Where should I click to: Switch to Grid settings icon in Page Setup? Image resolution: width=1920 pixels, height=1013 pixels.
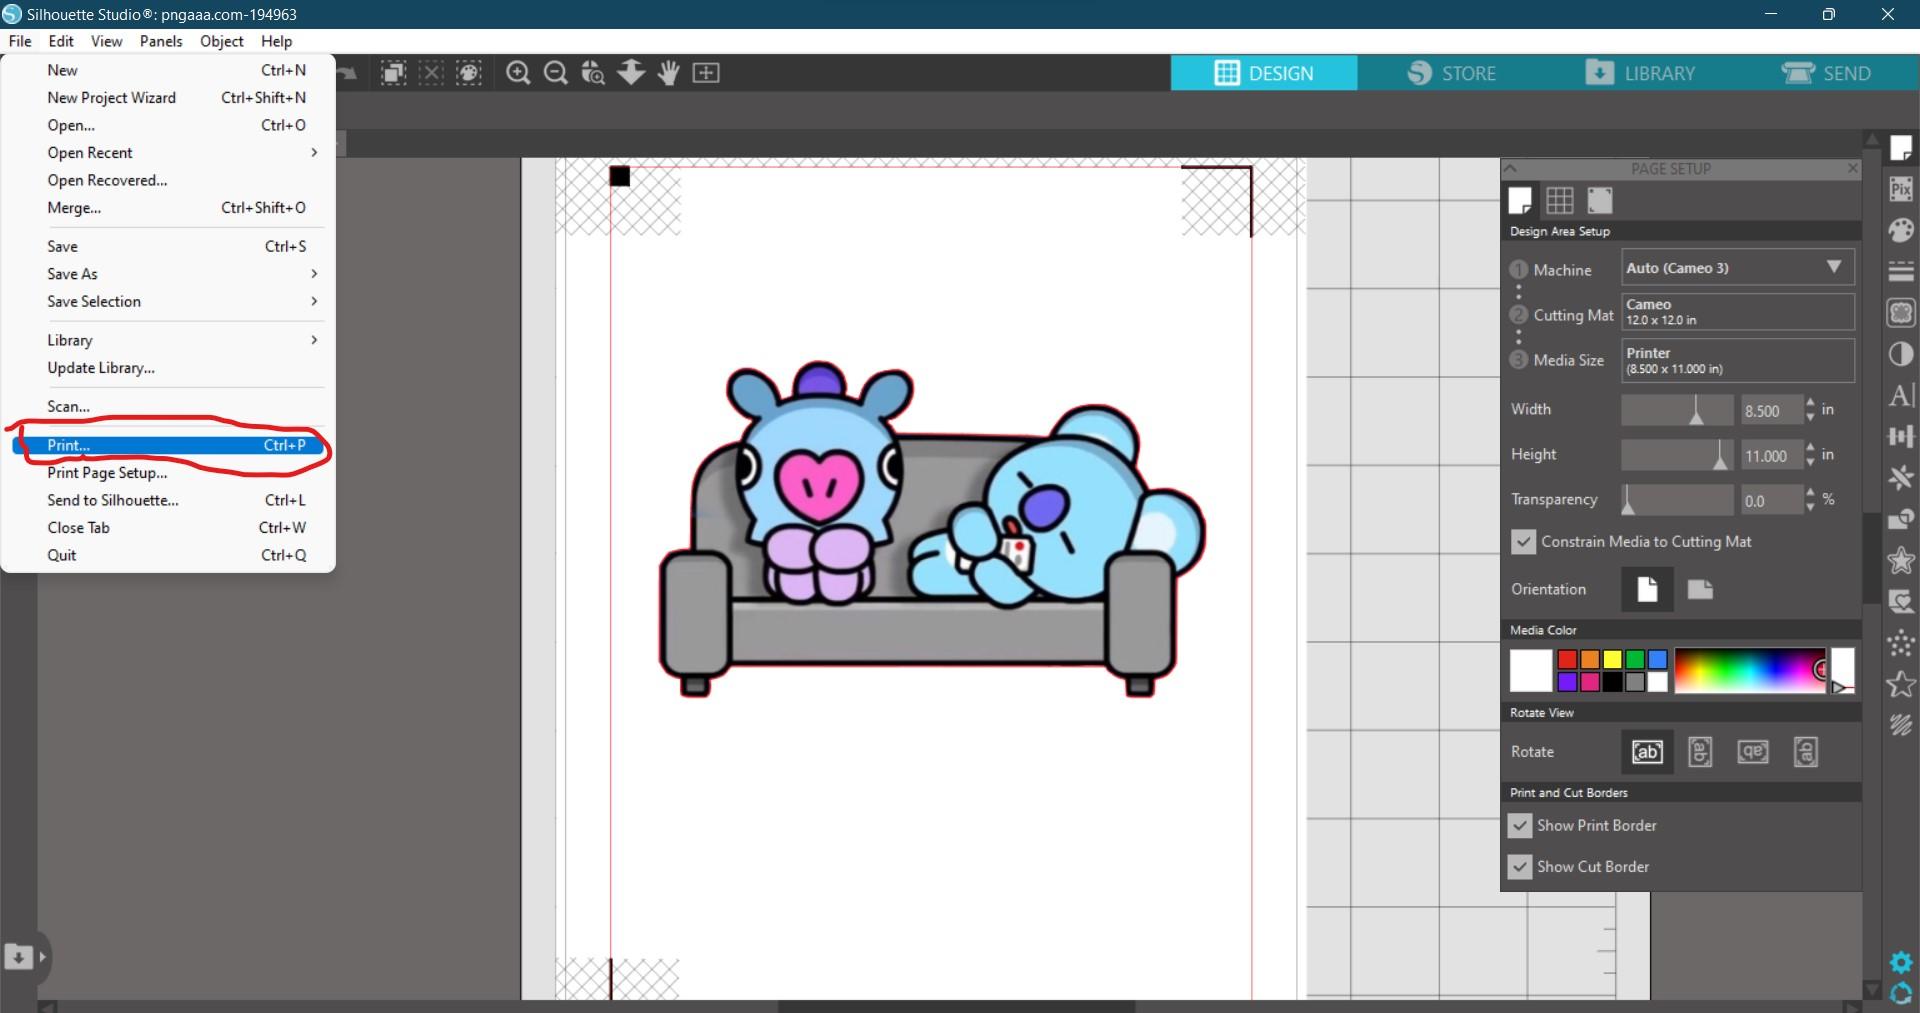pos(1559,200)
